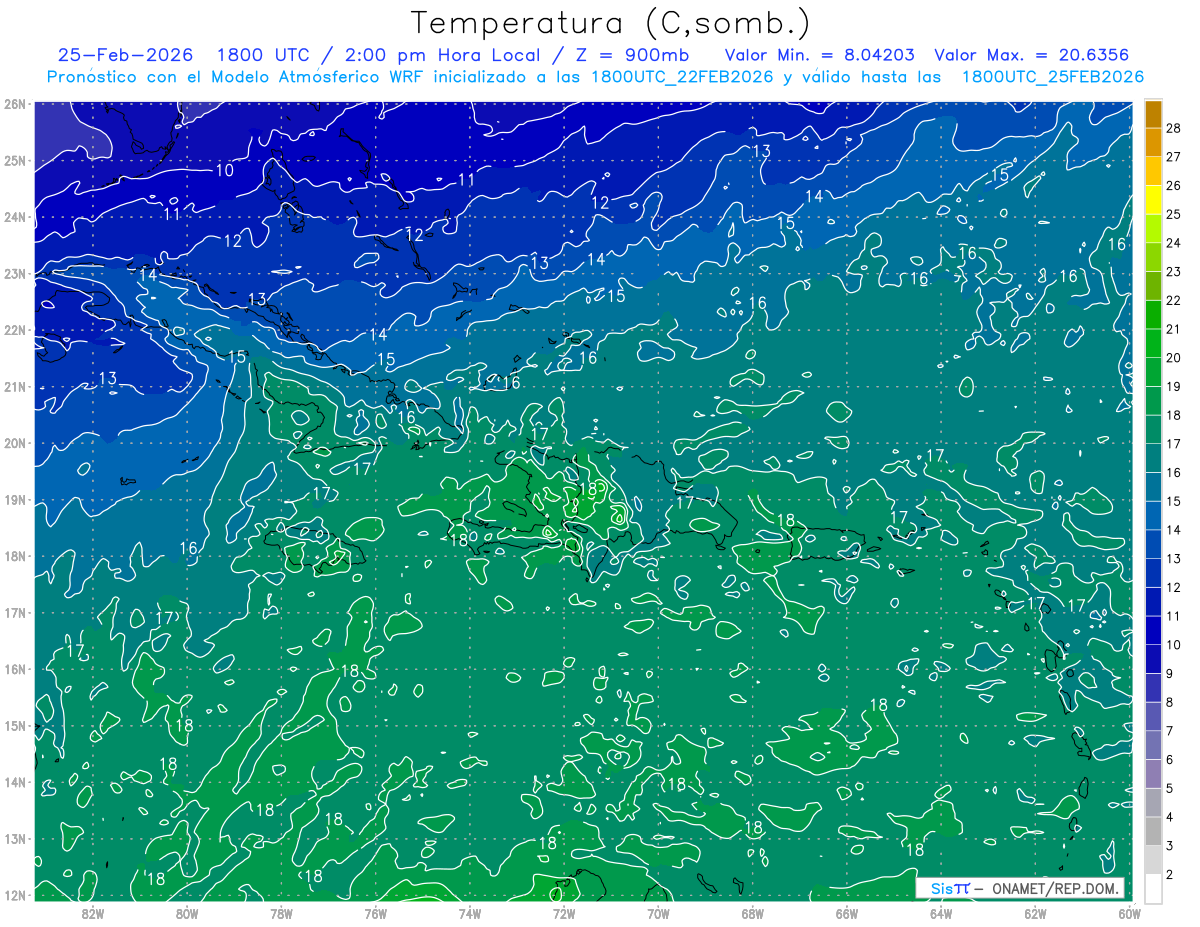The height and width of the screenshot is (927, 1200).
Task: Click the "20N" latitude axis label
Action: tap(14, 443)
